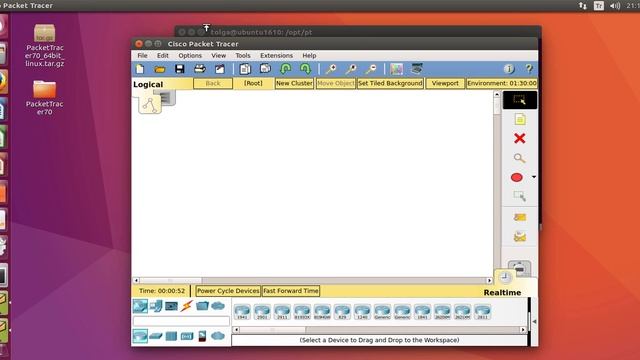
Task: Click the Viewport button
Action: tap(445, 83)
